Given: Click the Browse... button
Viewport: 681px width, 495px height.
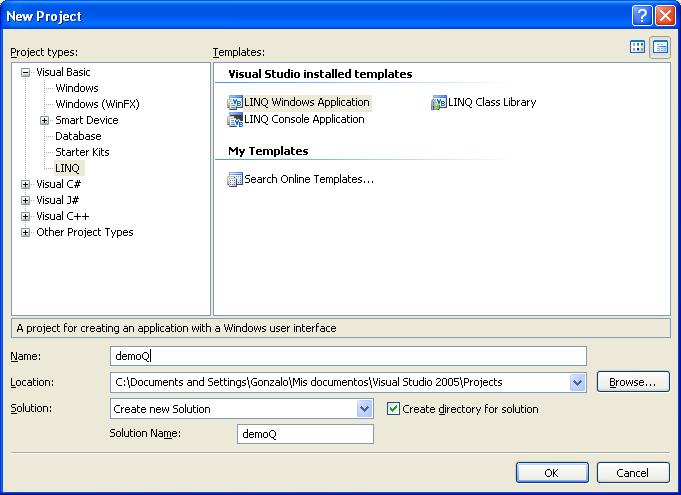Looking at the screenshot, I should click(x=633, y=382).
